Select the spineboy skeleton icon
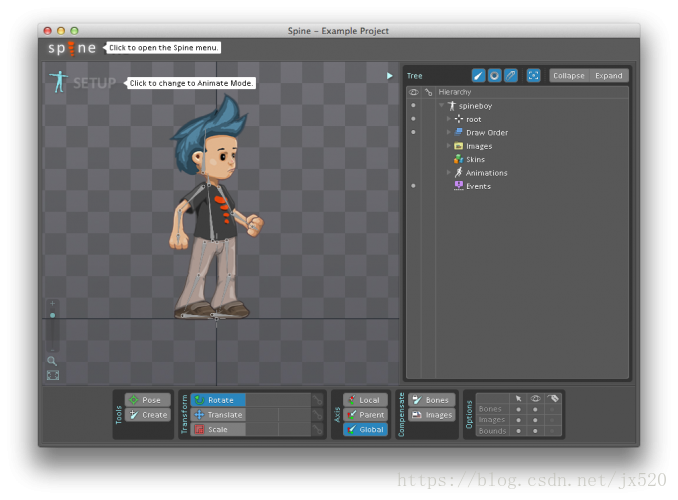 (x=452, y=106)
